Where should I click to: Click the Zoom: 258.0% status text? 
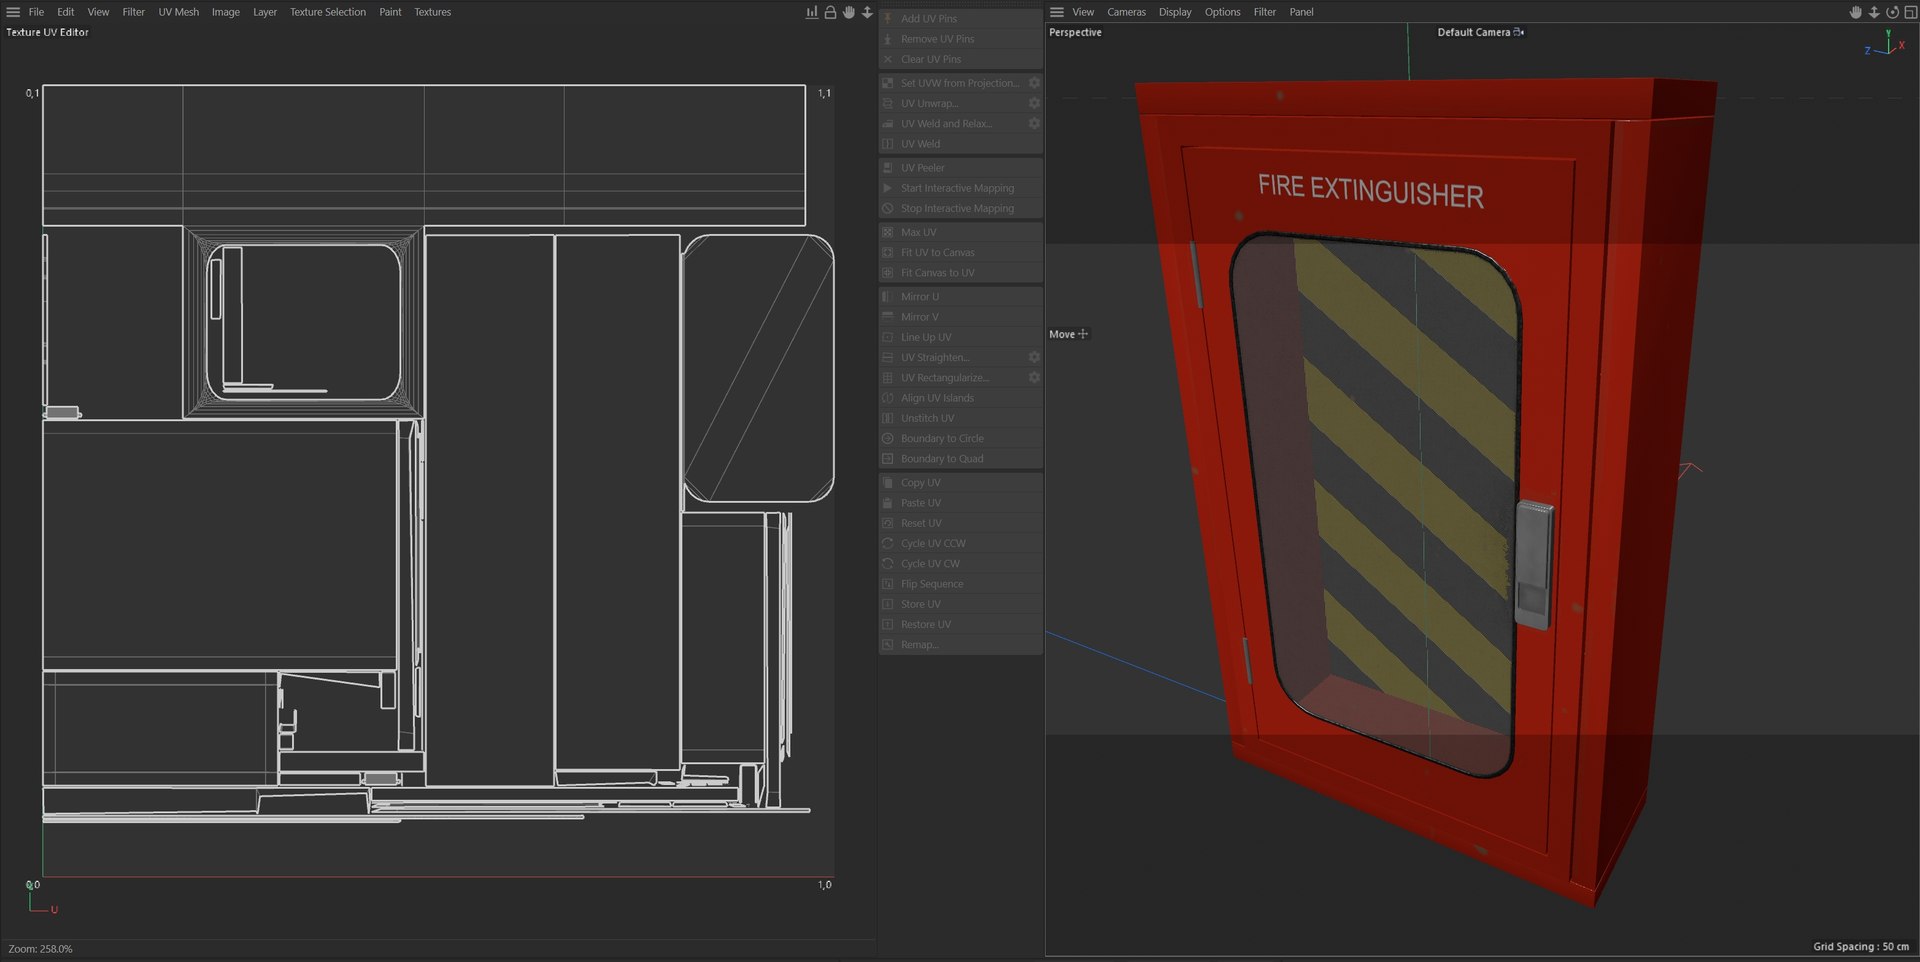click(x=40, y=949)
